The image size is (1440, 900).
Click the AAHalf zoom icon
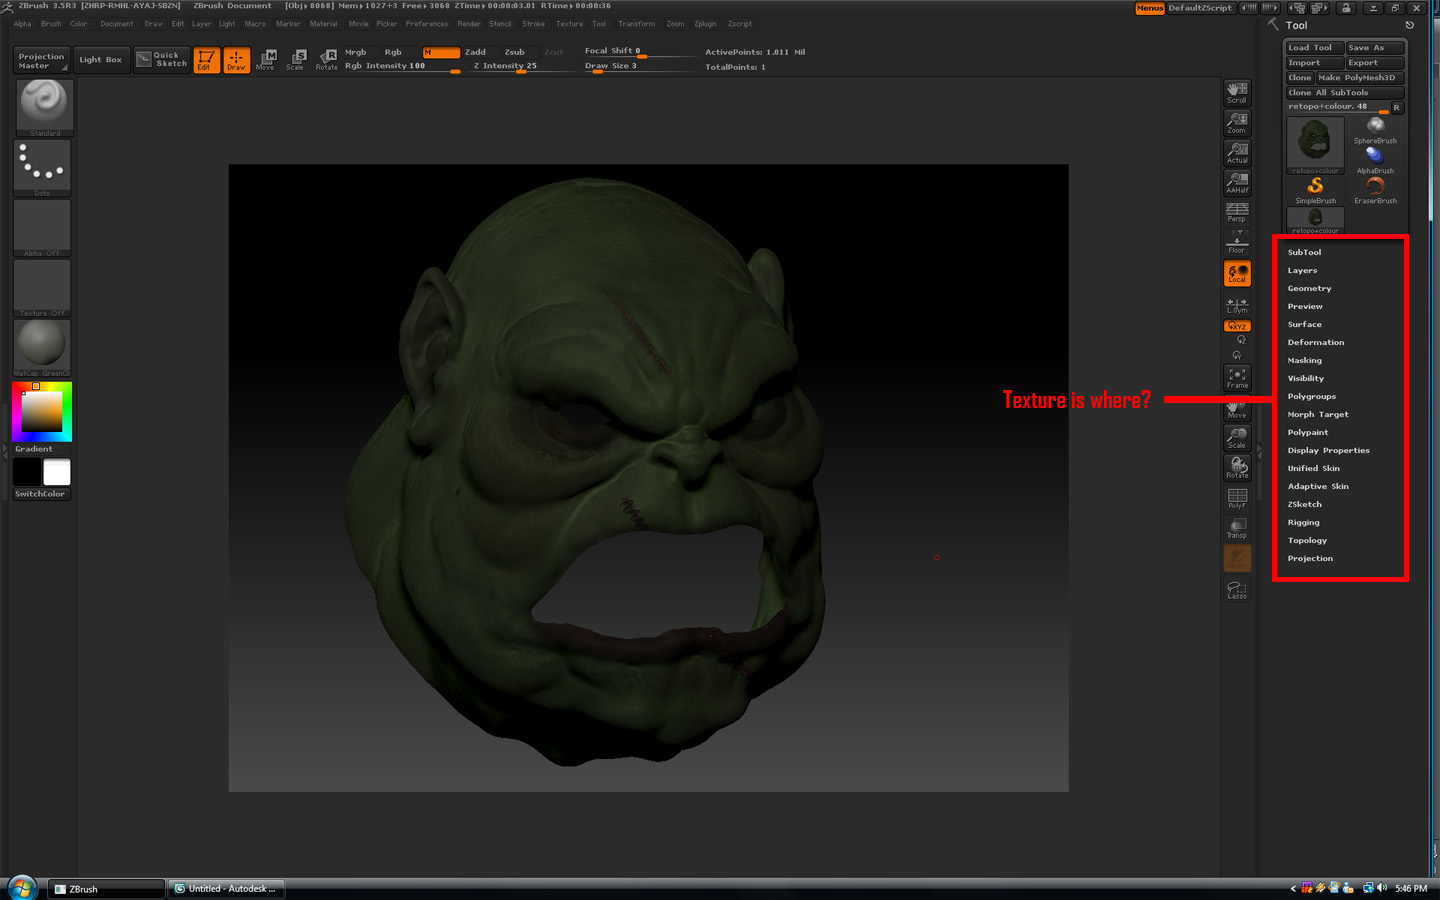1237,182
